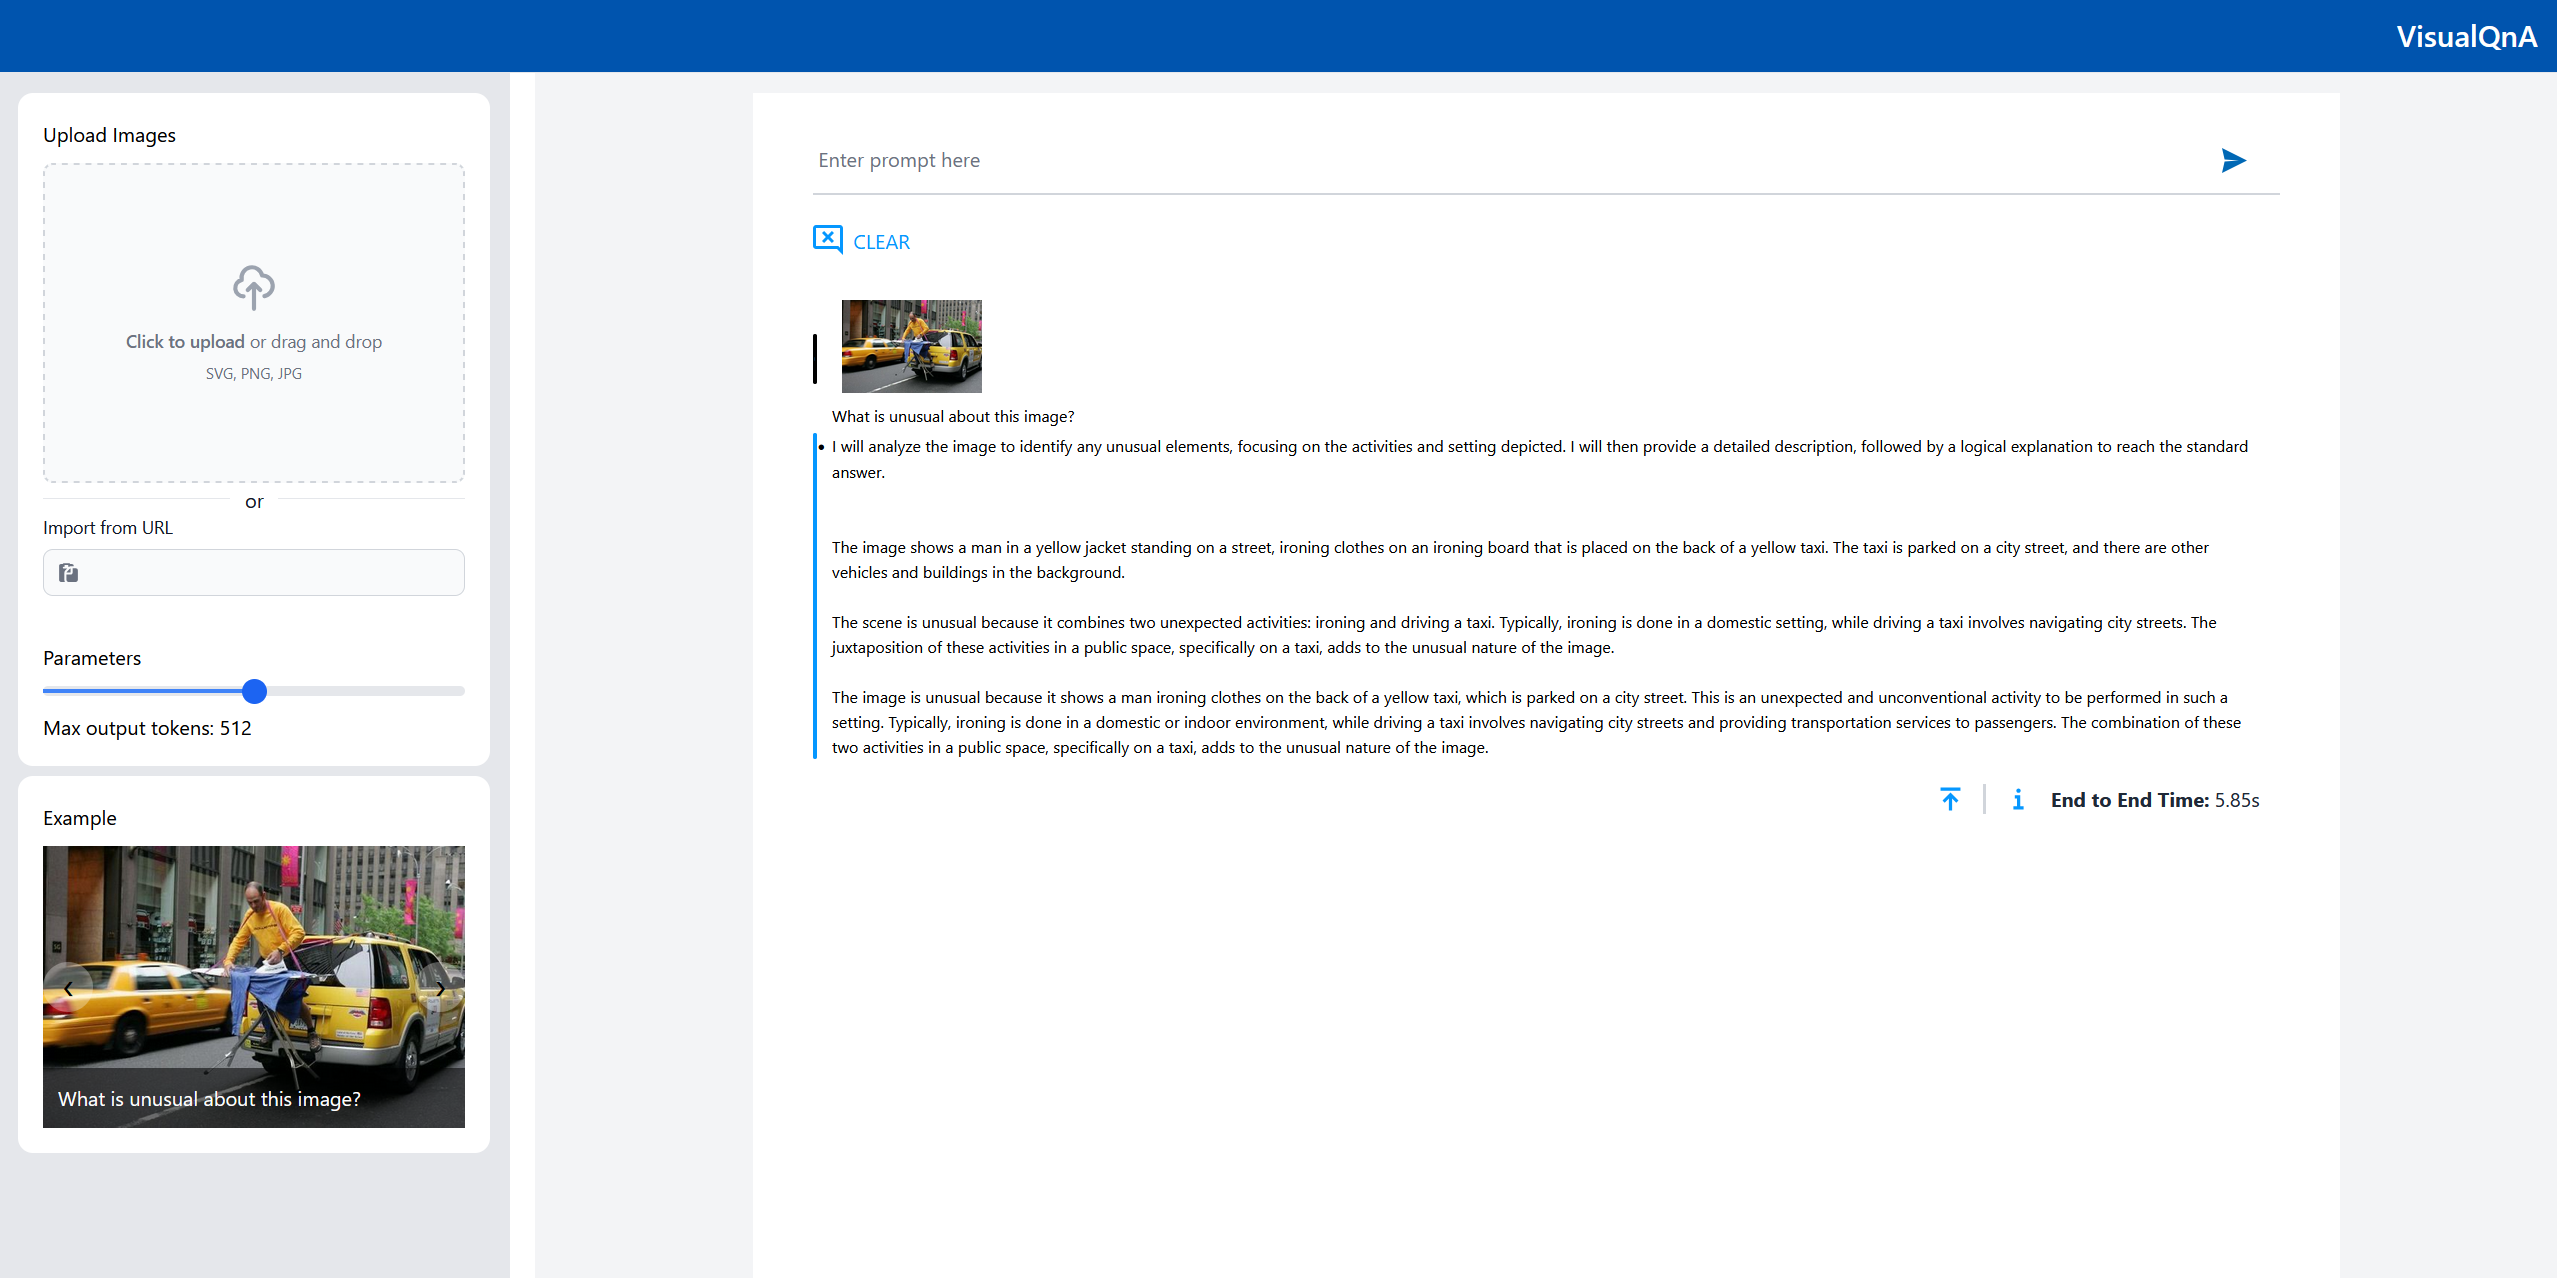The image size is (2557, 1278).
Task: Click the paste clipboard icon in URL field
Action: coord(69,573)
